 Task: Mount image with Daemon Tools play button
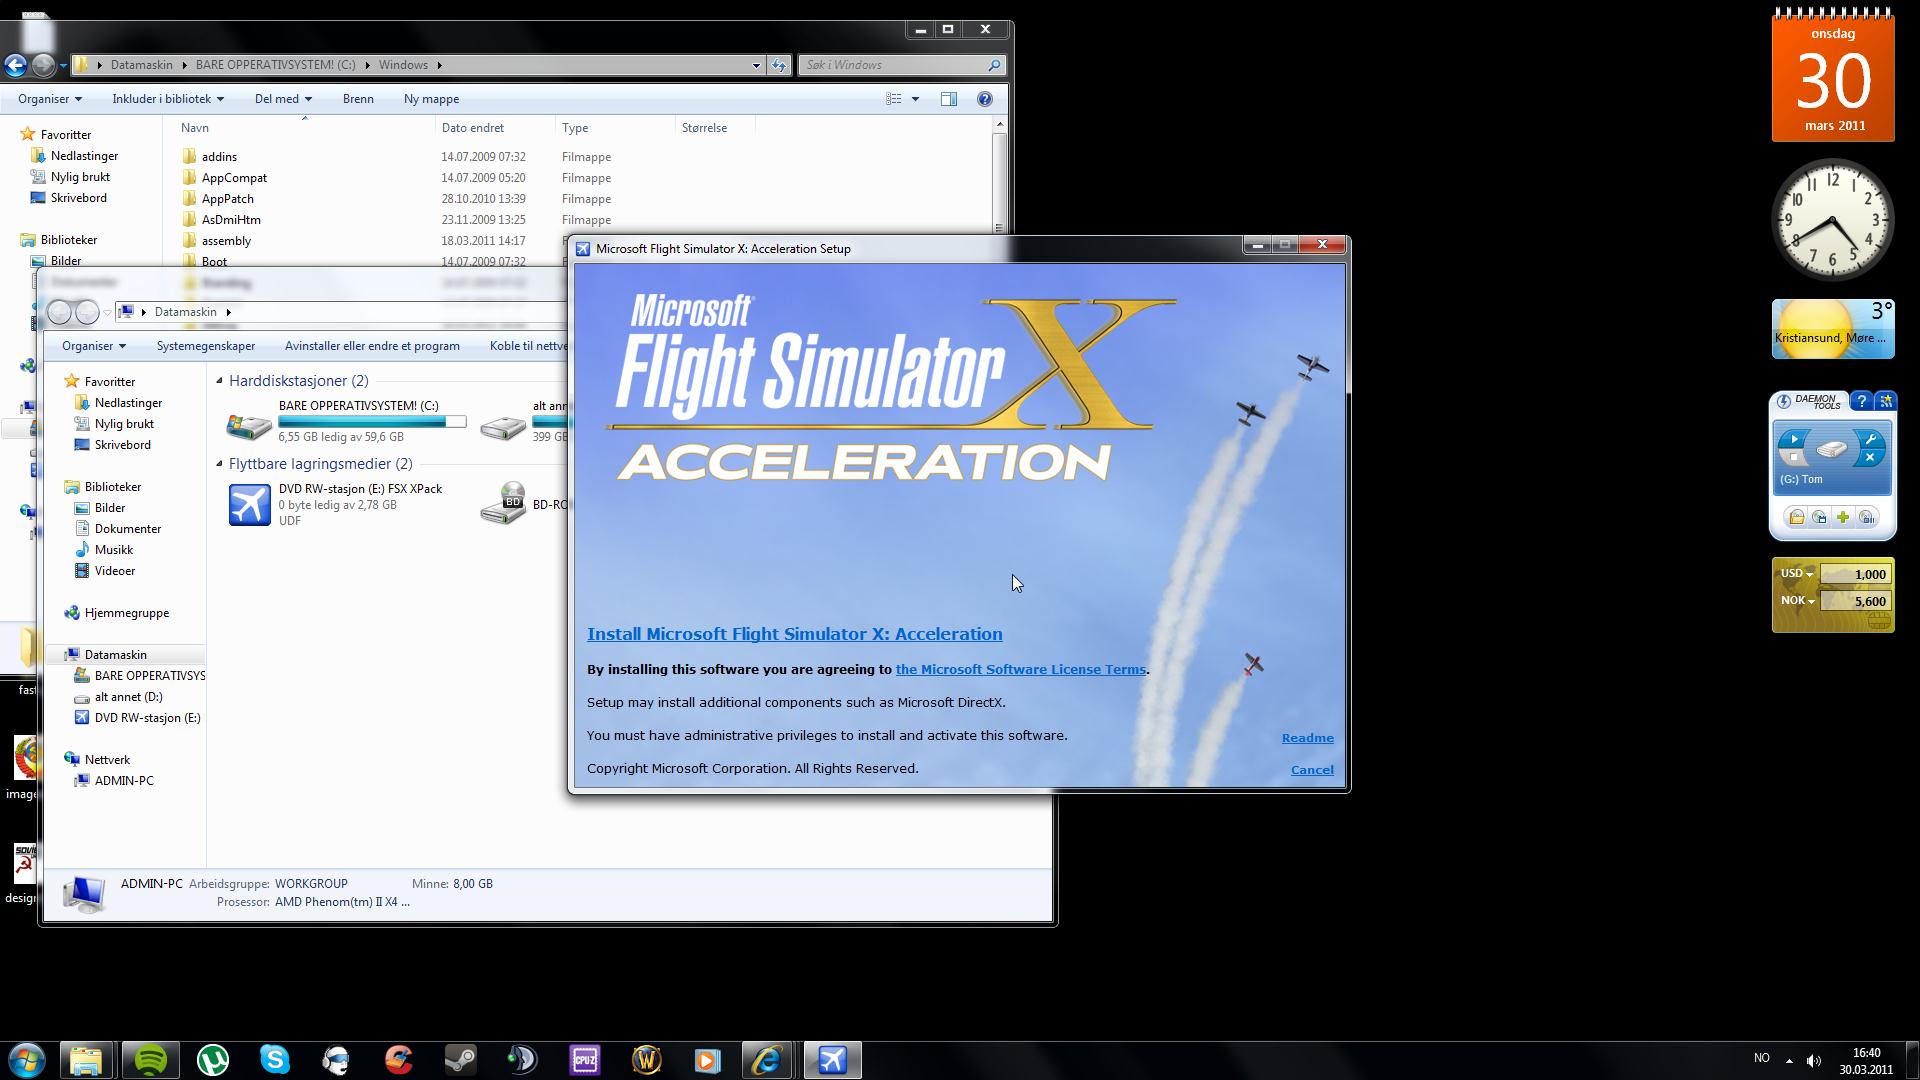coord(1794,439)
